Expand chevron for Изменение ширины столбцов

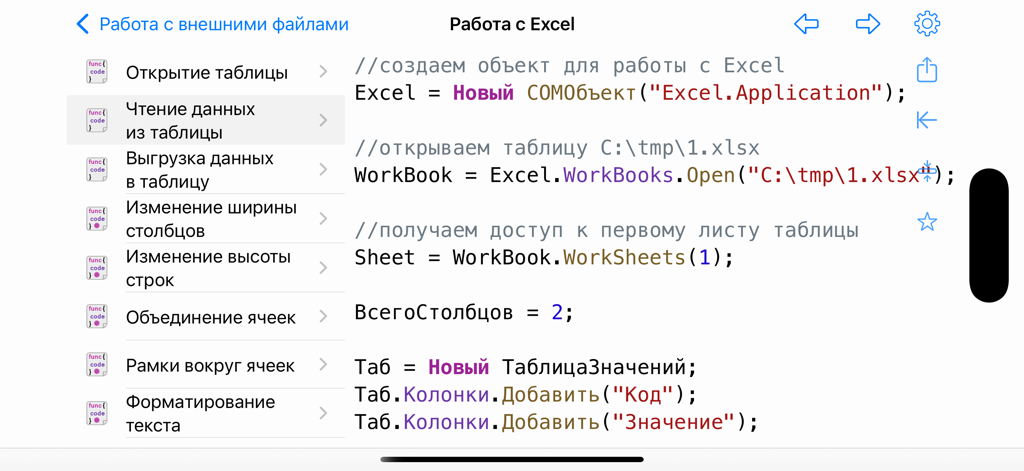pos(323,219)
